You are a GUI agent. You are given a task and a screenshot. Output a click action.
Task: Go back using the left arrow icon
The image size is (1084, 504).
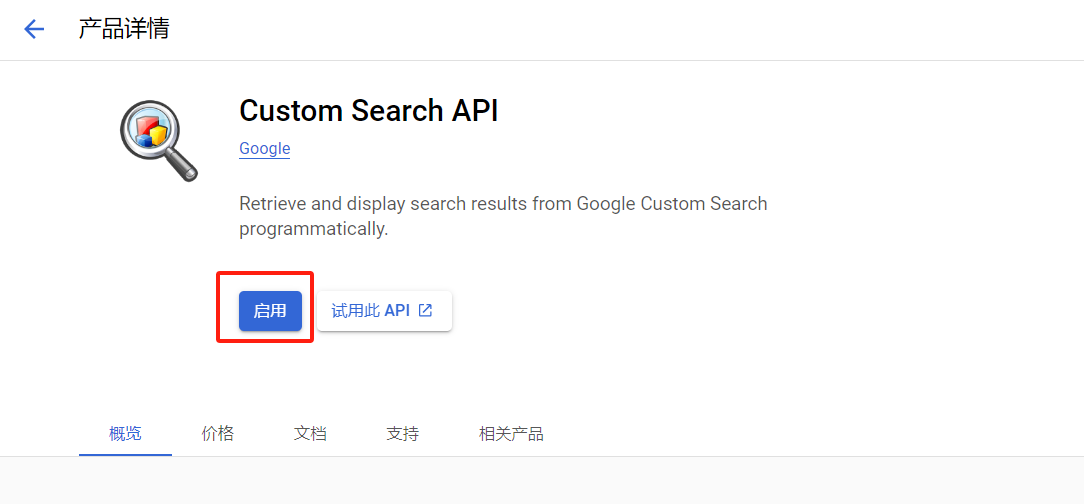click(34, 29)
